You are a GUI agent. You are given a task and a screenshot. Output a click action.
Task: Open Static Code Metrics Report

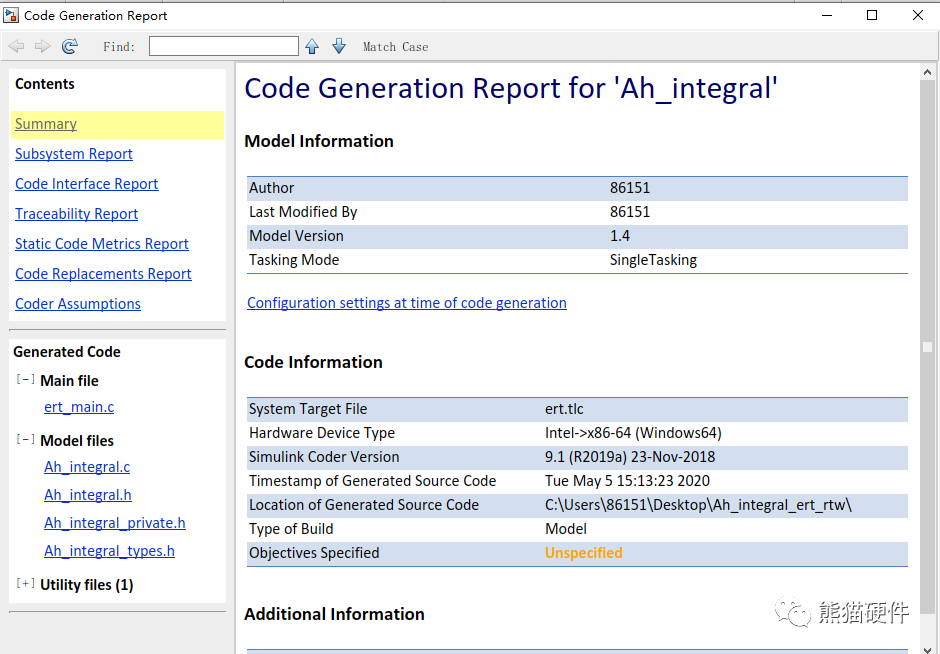pos(102,244)
